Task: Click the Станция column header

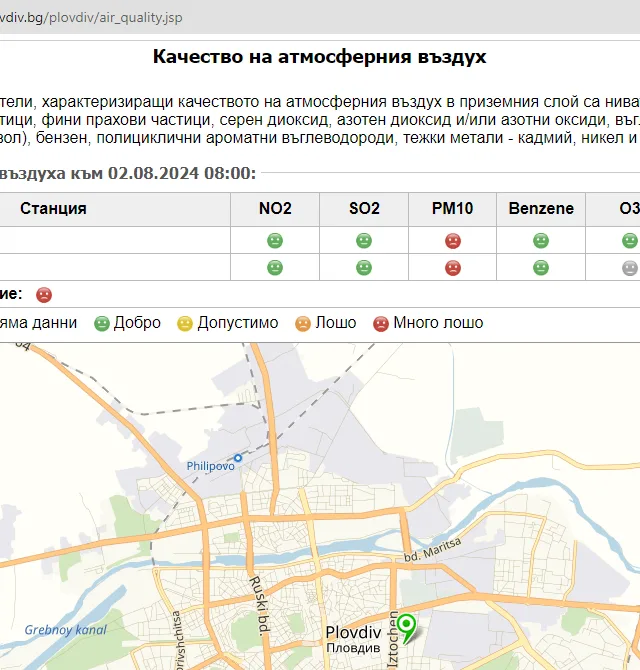Action: click(x=53, y=209)
